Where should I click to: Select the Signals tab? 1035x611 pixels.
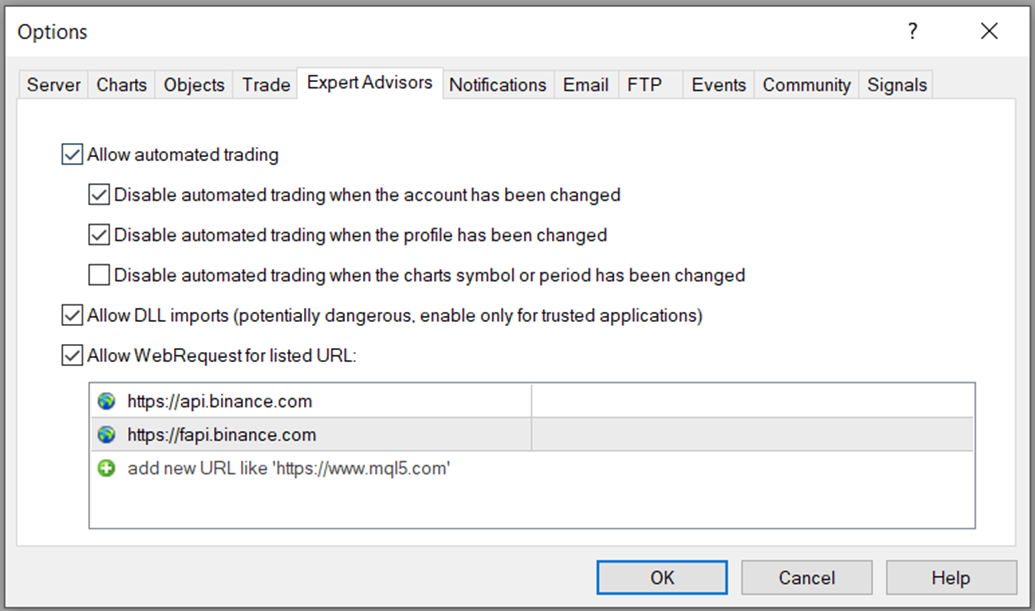(897, 85)
